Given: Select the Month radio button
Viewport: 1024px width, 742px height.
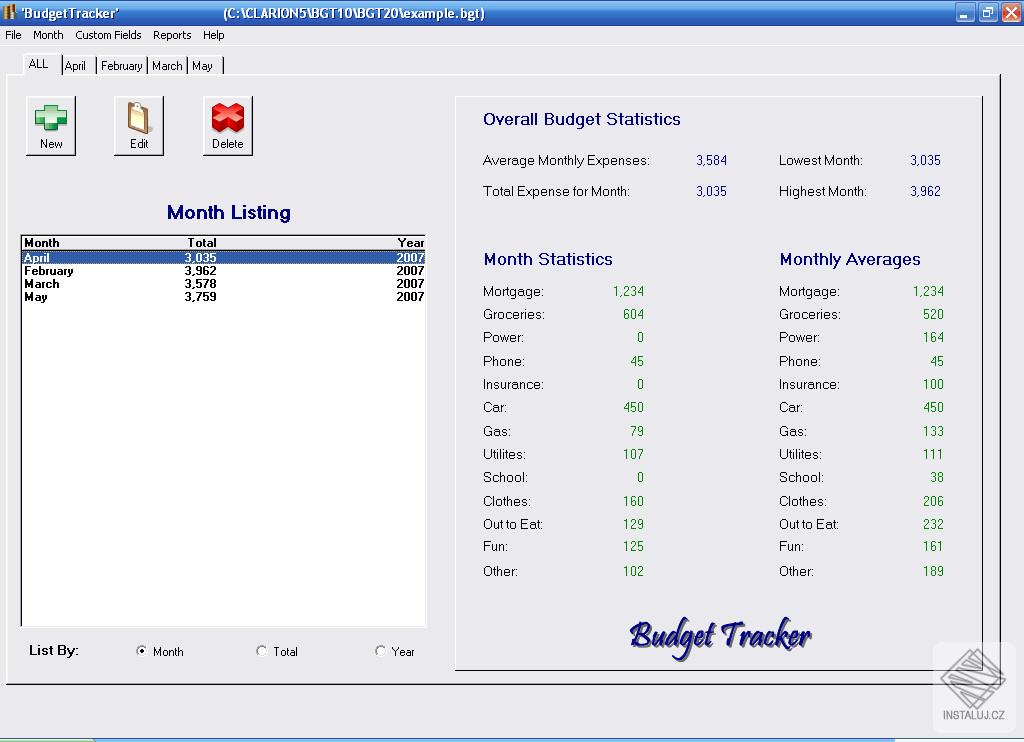Looking at the screenshot, I should click(x=142, y=651).
